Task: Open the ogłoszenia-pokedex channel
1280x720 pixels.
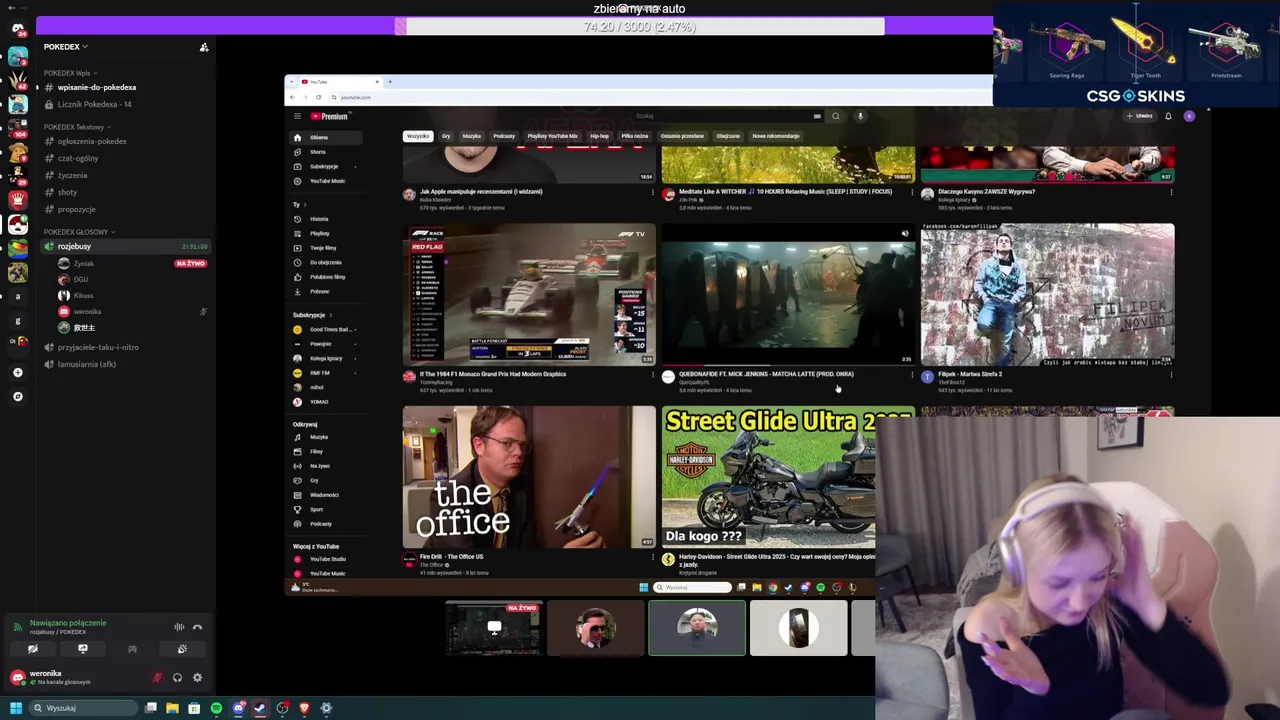Action: (x=125, y=141)
